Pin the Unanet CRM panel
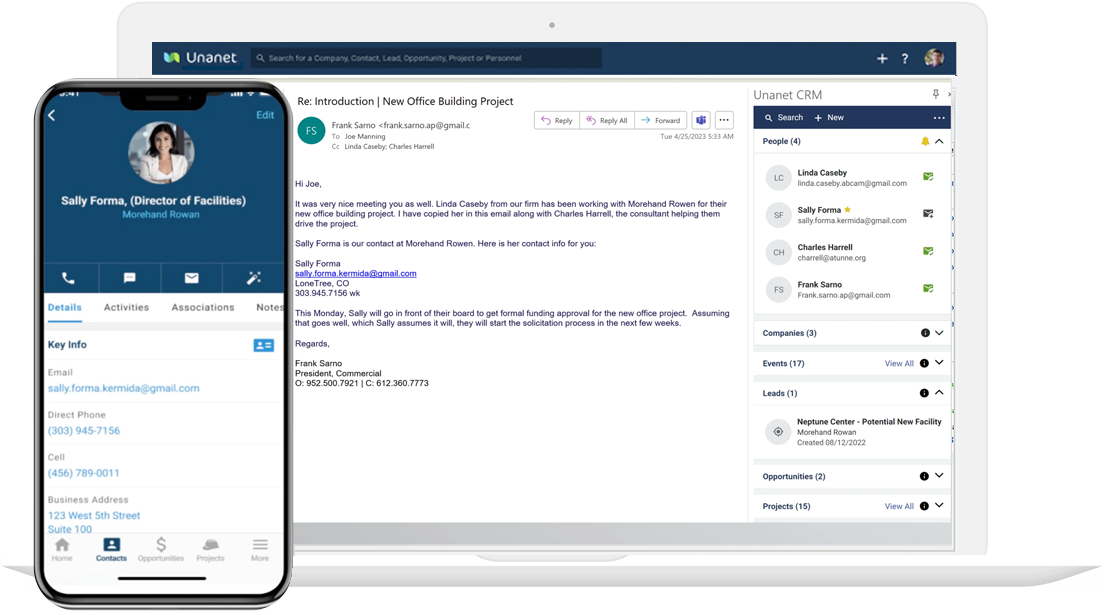The width and height of the screenshot is (1104, 615). pyautogui.click(x=934, y=94)
